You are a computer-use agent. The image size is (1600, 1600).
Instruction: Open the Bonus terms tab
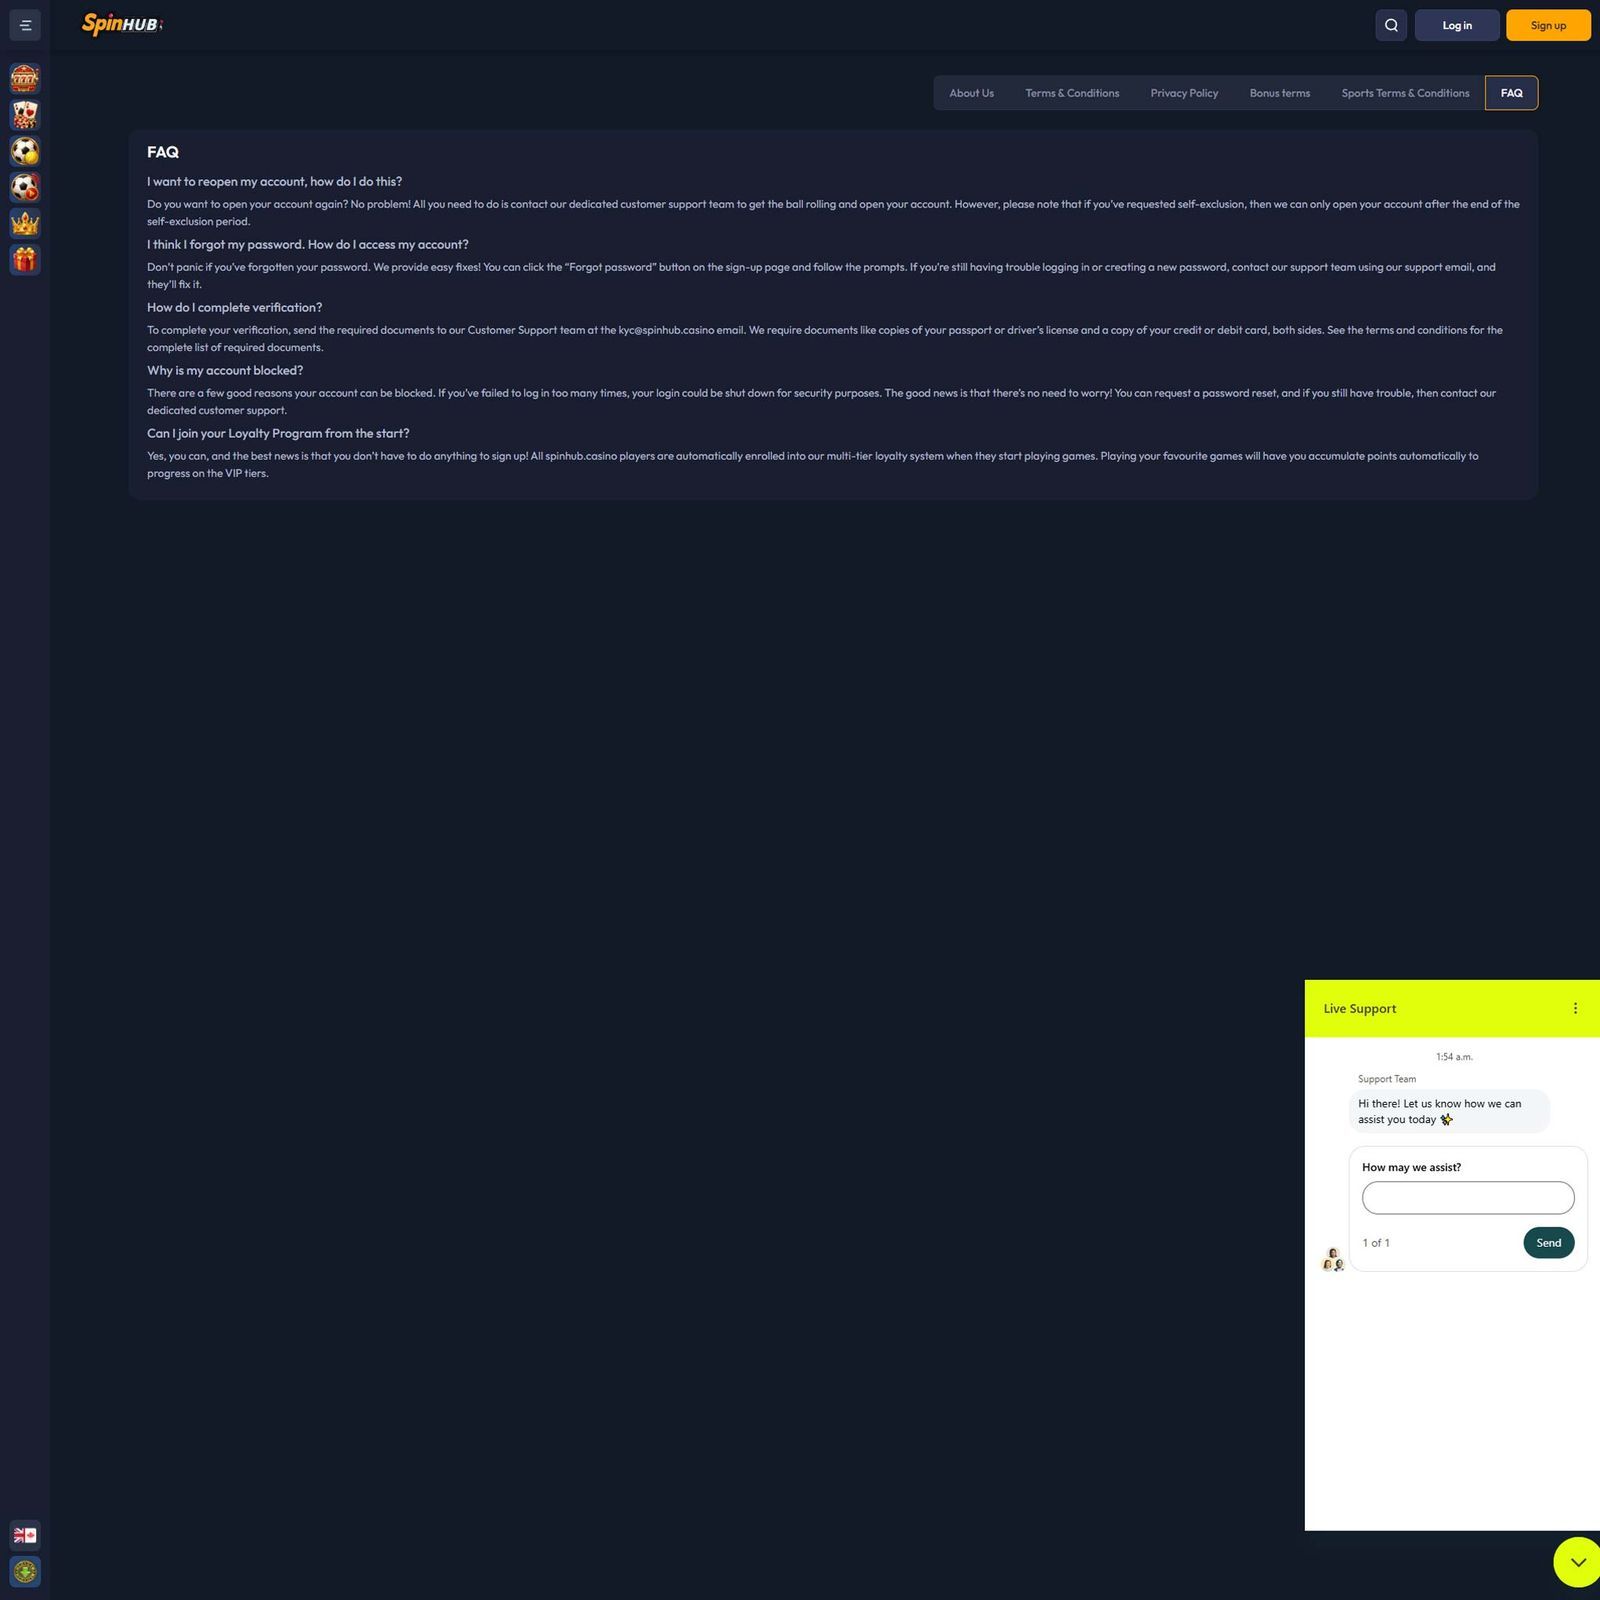click(1279, 93)
